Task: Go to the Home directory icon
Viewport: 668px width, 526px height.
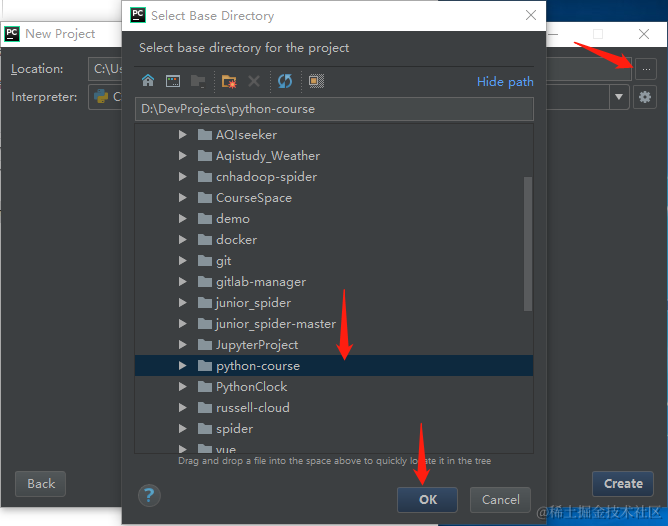Action: tap(148, 80)
